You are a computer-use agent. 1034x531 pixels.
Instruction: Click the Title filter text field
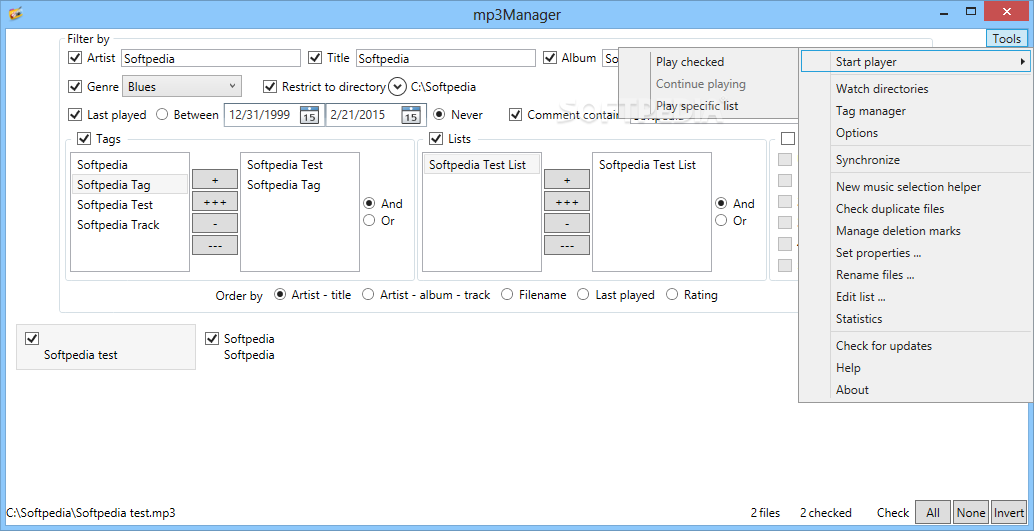[446, 58]
